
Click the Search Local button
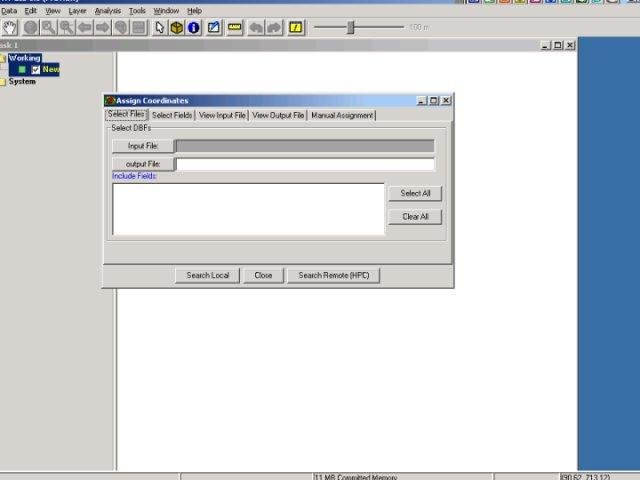pyautogui.click(x=208, y=276)
